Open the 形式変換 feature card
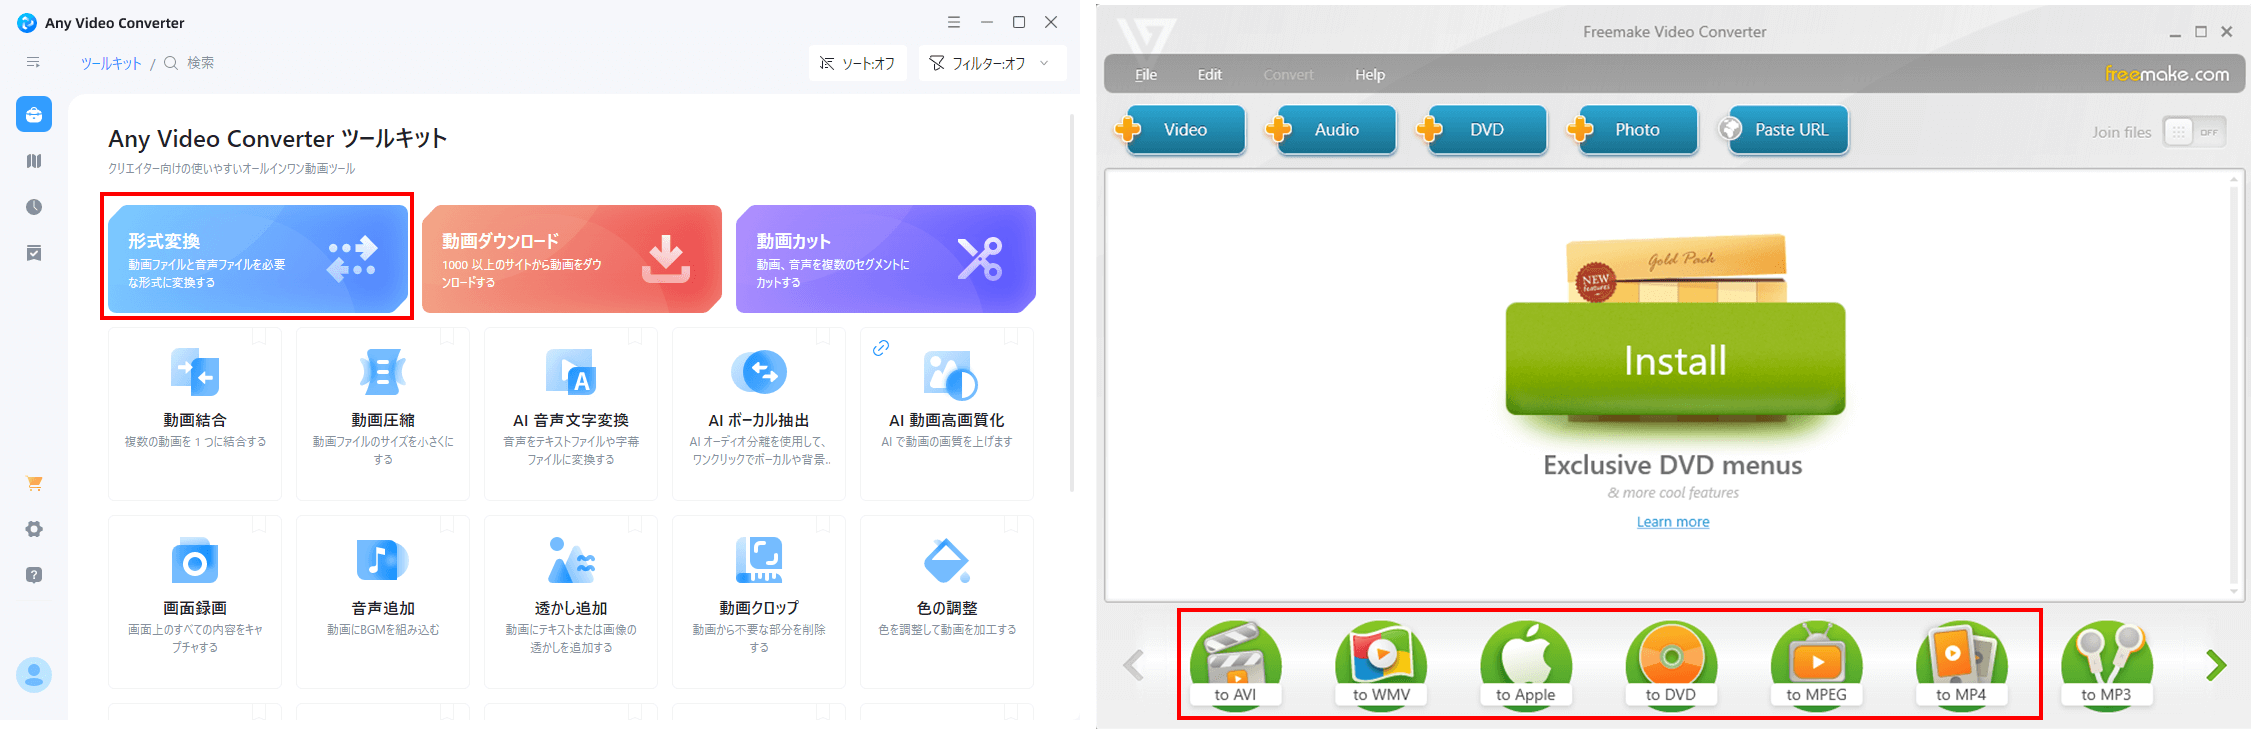Viewport: 2251px width, 729px height. tap(258, 259)
